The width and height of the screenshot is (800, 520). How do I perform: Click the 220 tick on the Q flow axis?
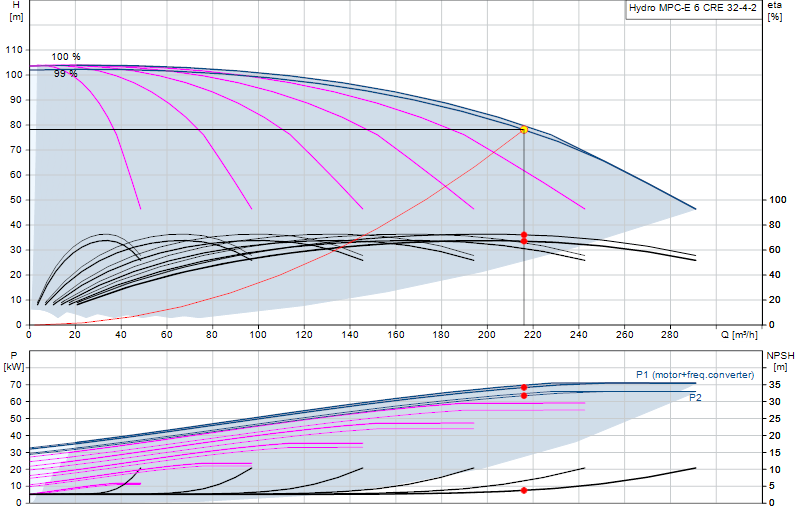pos(533,335)
